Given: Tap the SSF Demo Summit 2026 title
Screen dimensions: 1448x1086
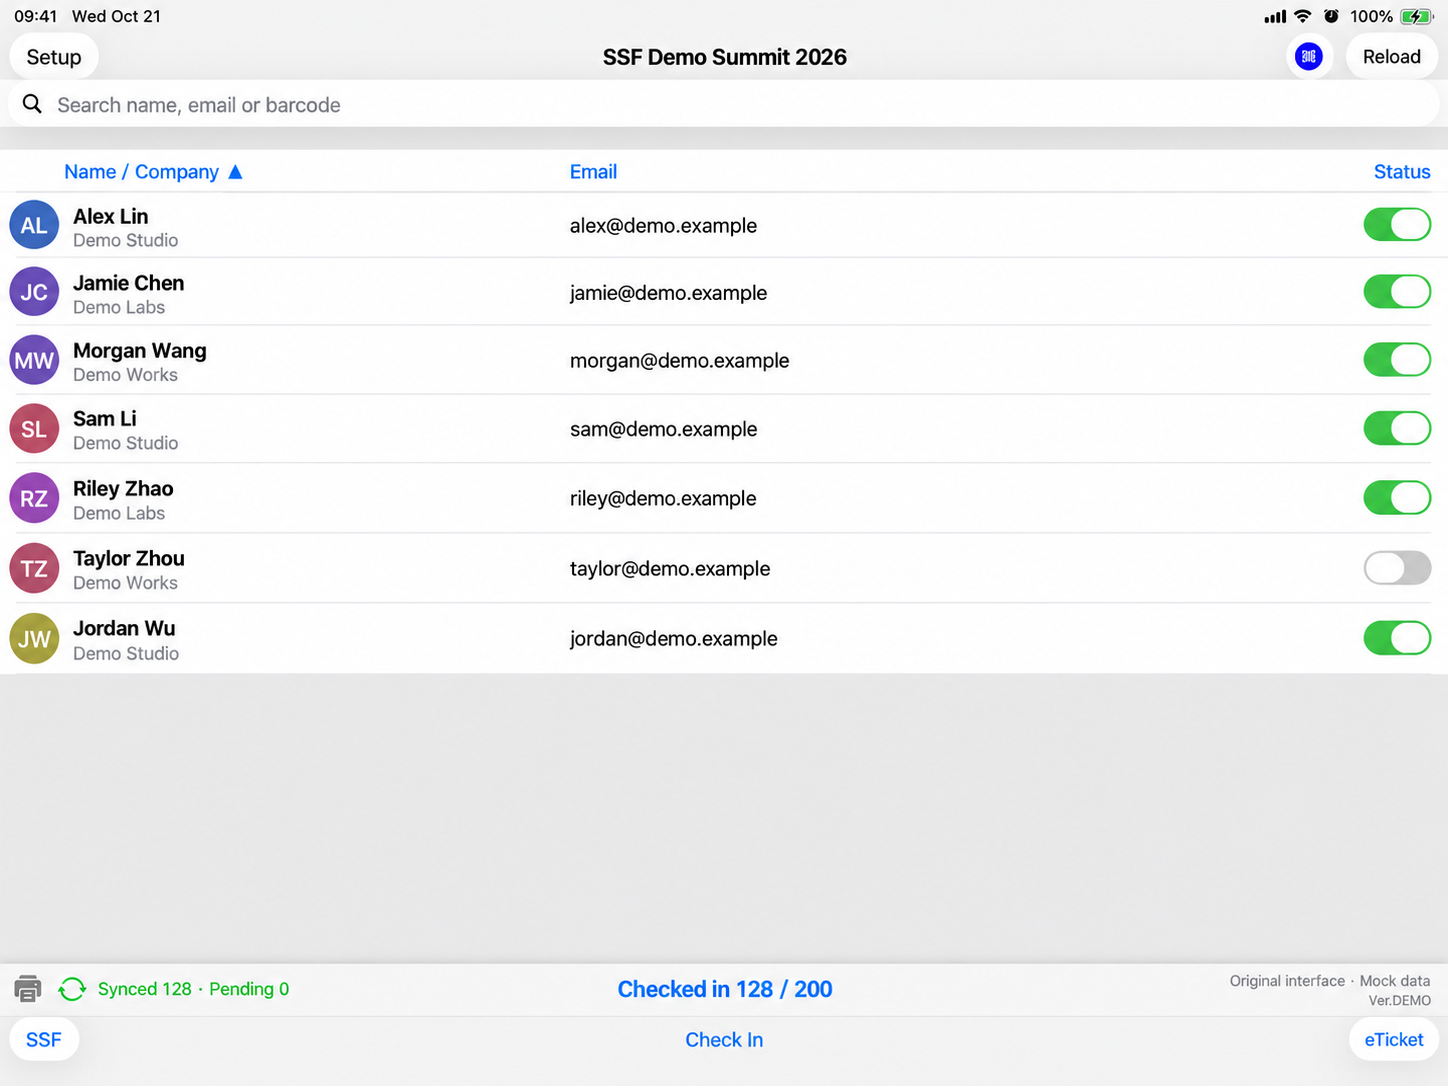Looking at the screenshot, I should [724, 57].
